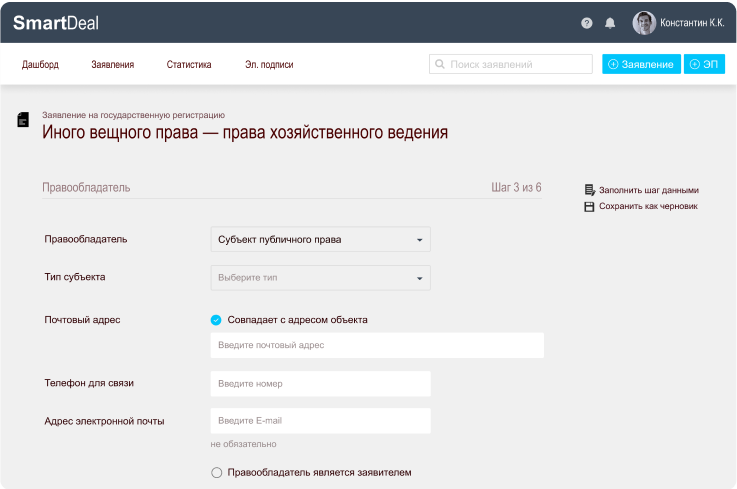This screenshot has width=737, height=489.
Task: Click the Поиск заявлений search field
Action: pos(510,64)
